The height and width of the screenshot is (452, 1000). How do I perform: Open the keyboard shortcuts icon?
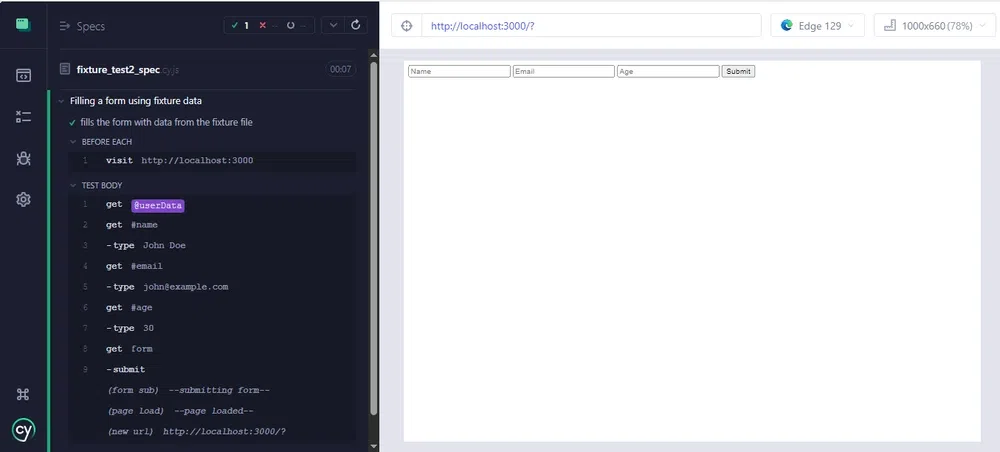pyautogui.click(x=24, y=394)
